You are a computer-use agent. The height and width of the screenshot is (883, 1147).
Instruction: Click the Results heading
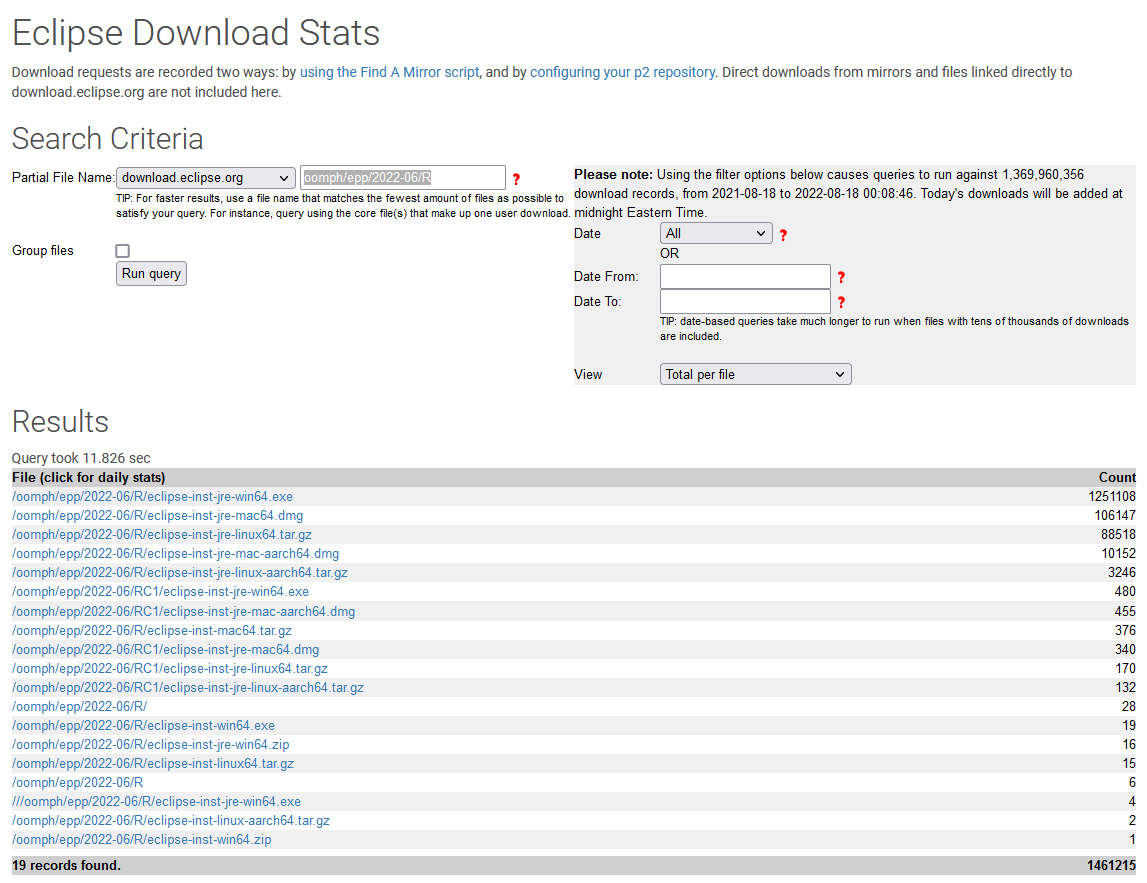tap(60, 422)
